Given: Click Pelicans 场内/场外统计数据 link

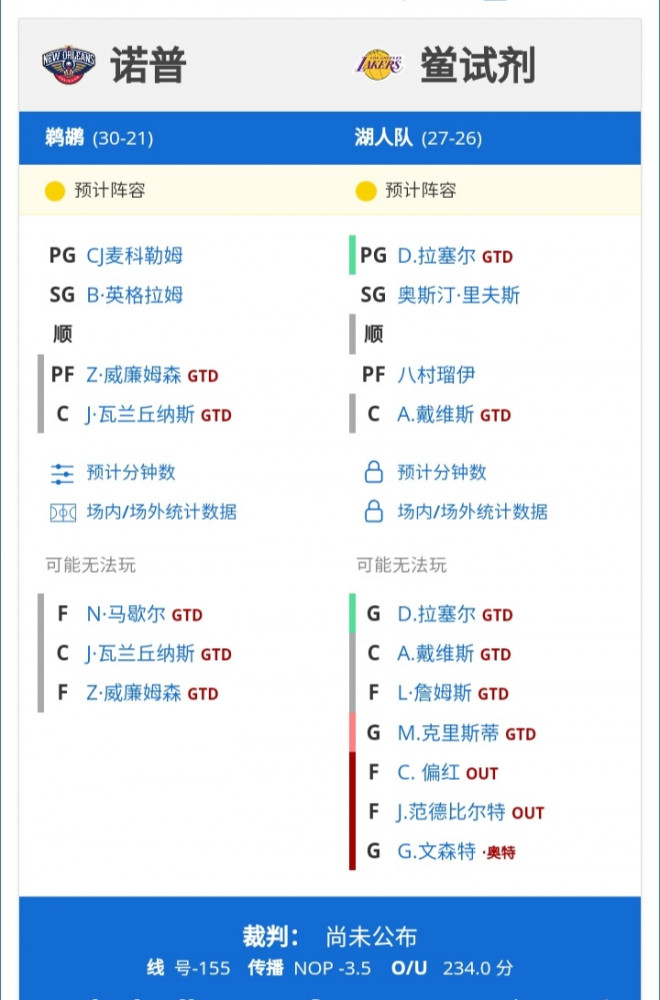Looking at the screenshot, I should [x=161, y=512].
